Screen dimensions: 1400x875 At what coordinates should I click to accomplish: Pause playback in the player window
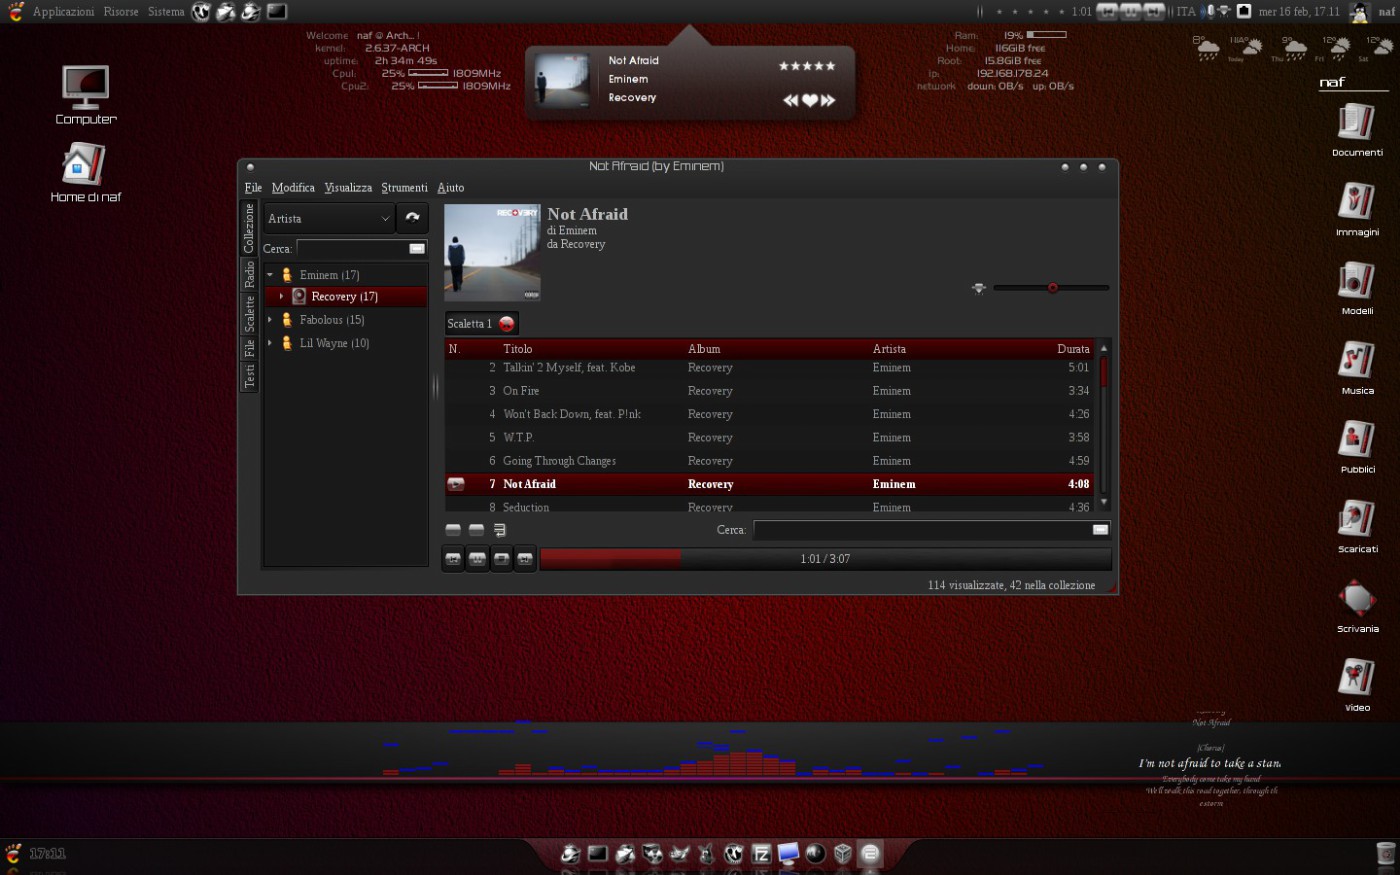[477, 559]
